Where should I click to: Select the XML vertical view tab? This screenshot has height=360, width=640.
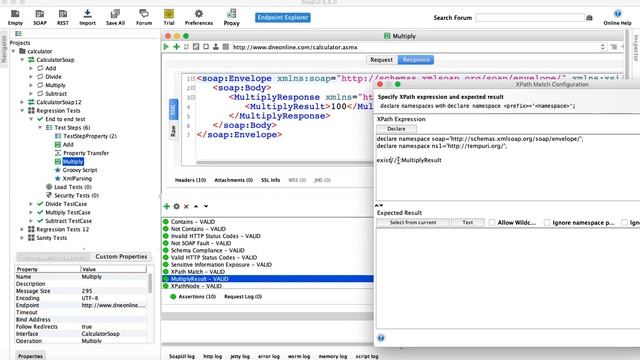pyautogui.click(x=173, y=109)
